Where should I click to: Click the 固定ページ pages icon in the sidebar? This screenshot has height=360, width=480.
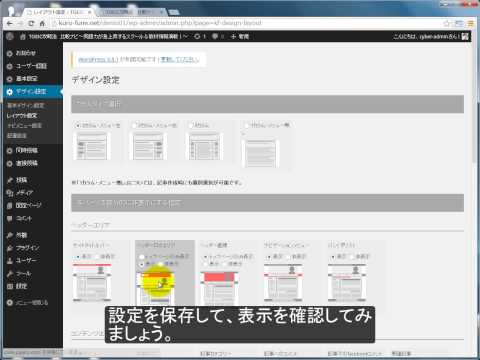coord(10,206)
